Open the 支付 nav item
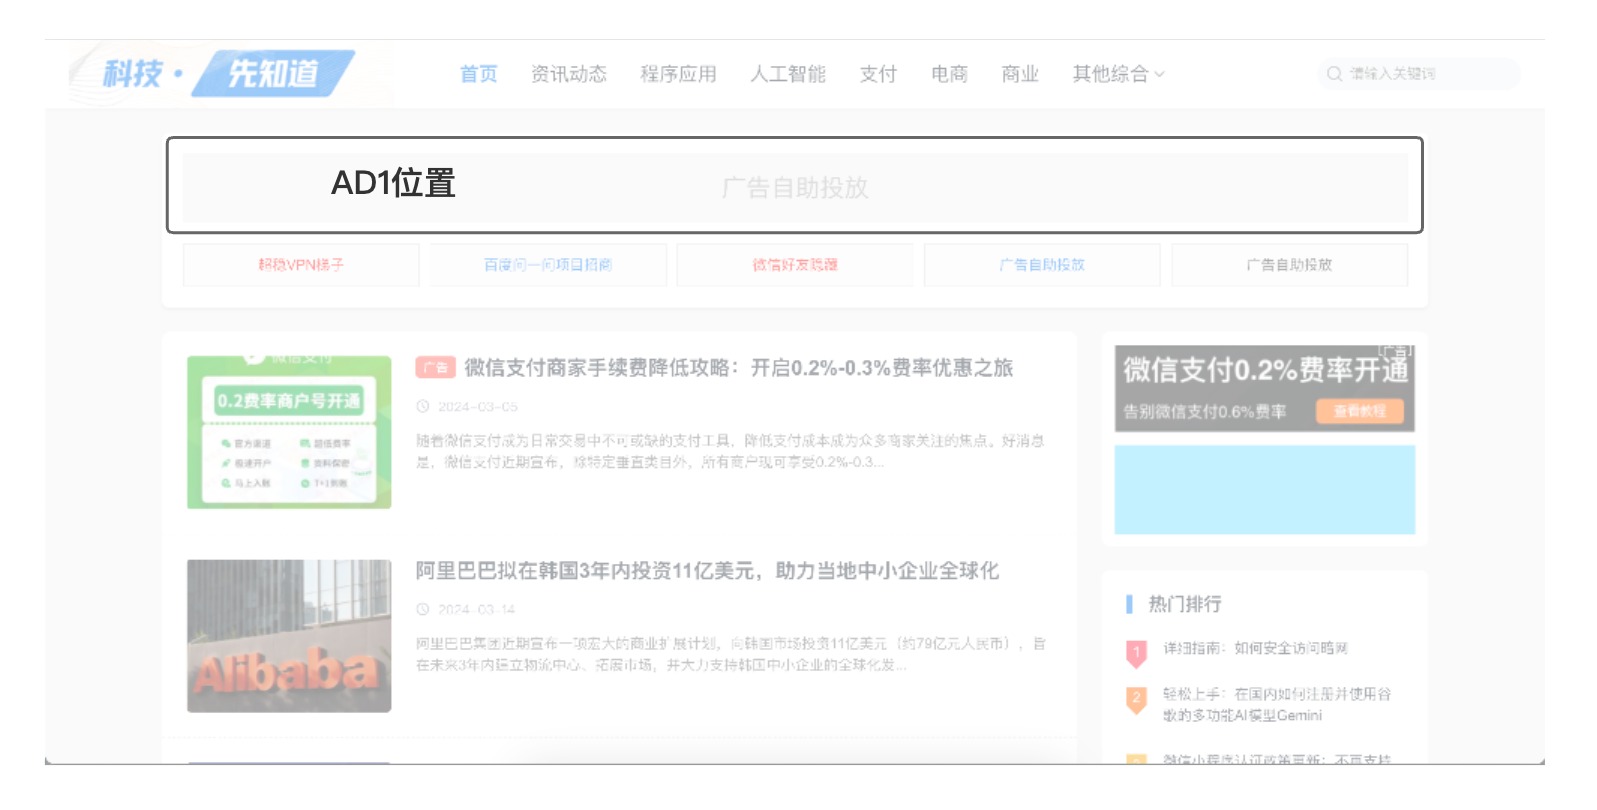This screenshot has width=1597, height=810. [x=878, y=74]
